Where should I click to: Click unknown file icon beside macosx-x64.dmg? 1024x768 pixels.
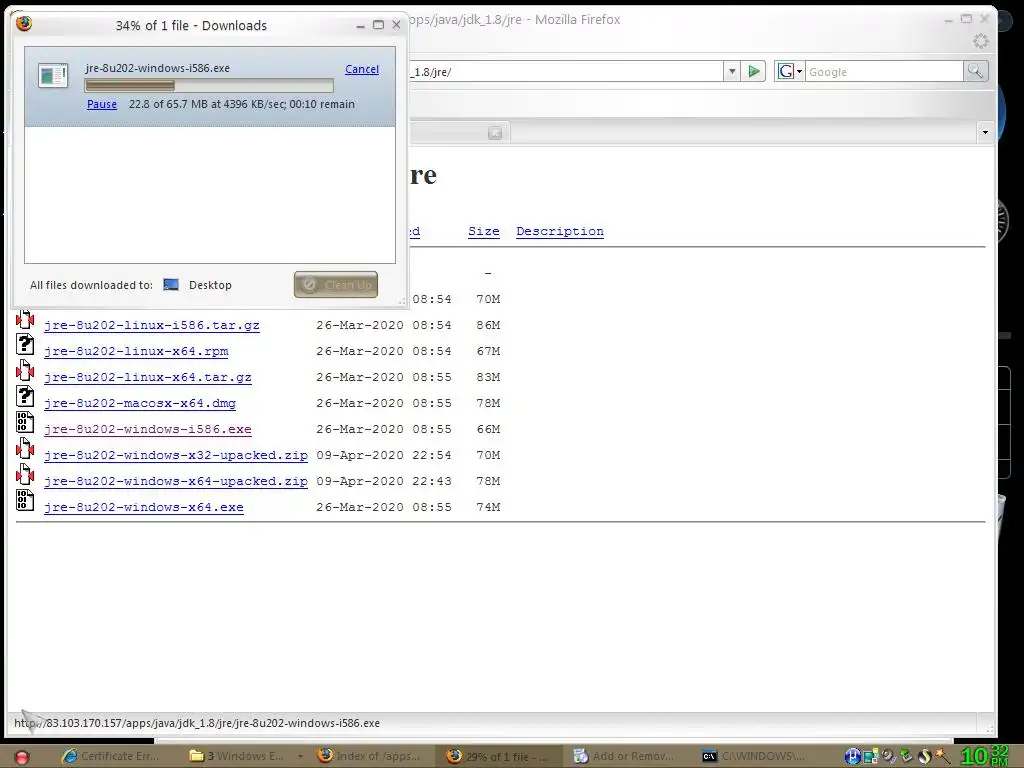pyautogui.click(x=25, y=396)
